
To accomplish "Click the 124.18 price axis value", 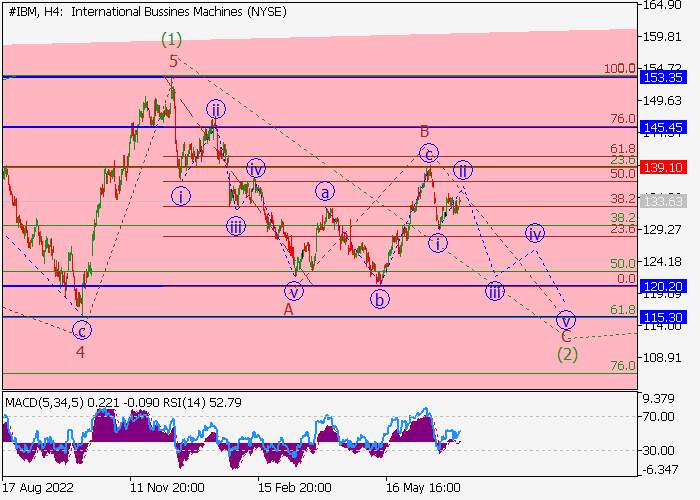I will point(662,262).
